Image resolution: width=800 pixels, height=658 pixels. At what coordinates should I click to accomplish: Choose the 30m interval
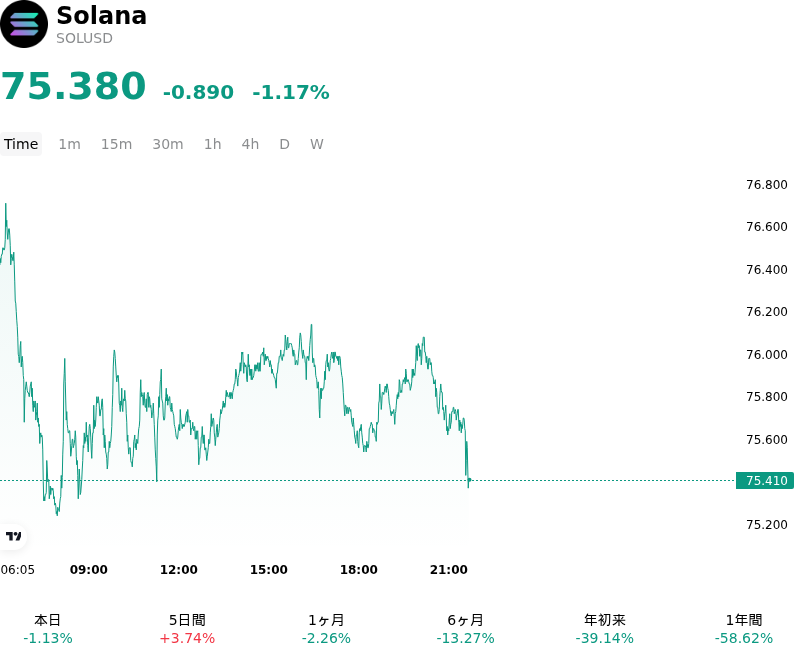tap(168, 144)
